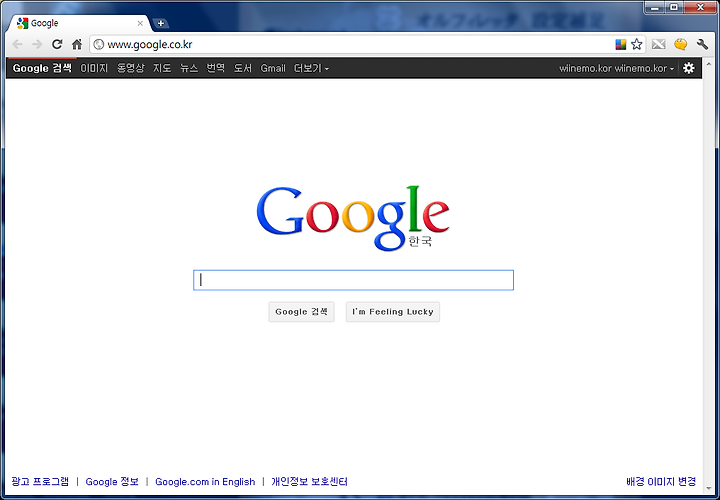
Task: Open 도서 in the black bar
Action: (243, 68)
